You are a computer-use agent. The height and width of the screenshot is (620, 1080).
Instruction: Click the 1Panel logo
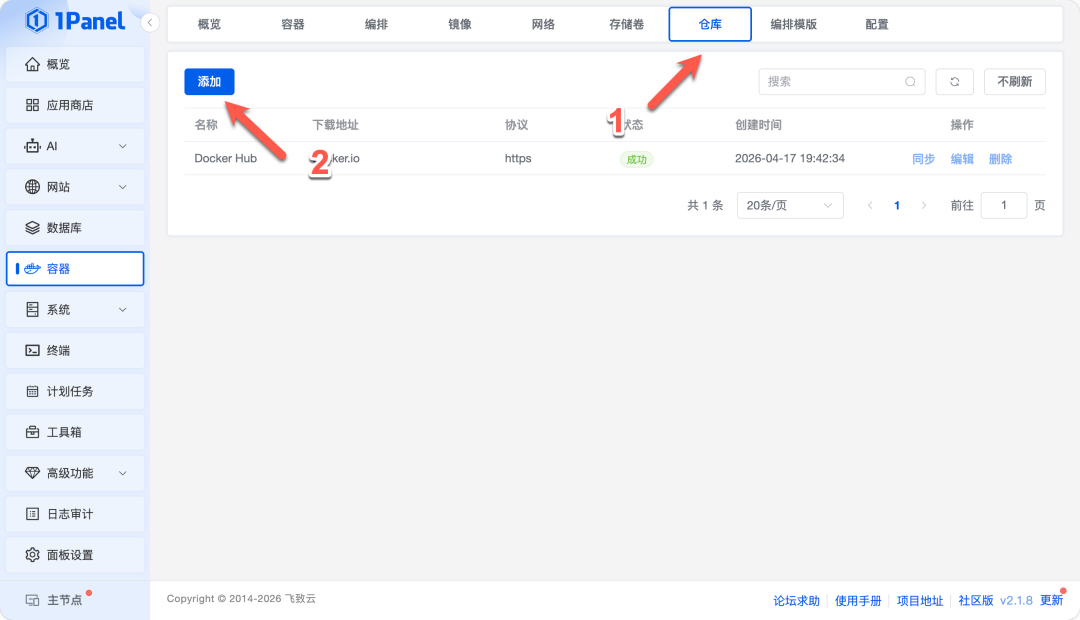(x=75, y=21)
